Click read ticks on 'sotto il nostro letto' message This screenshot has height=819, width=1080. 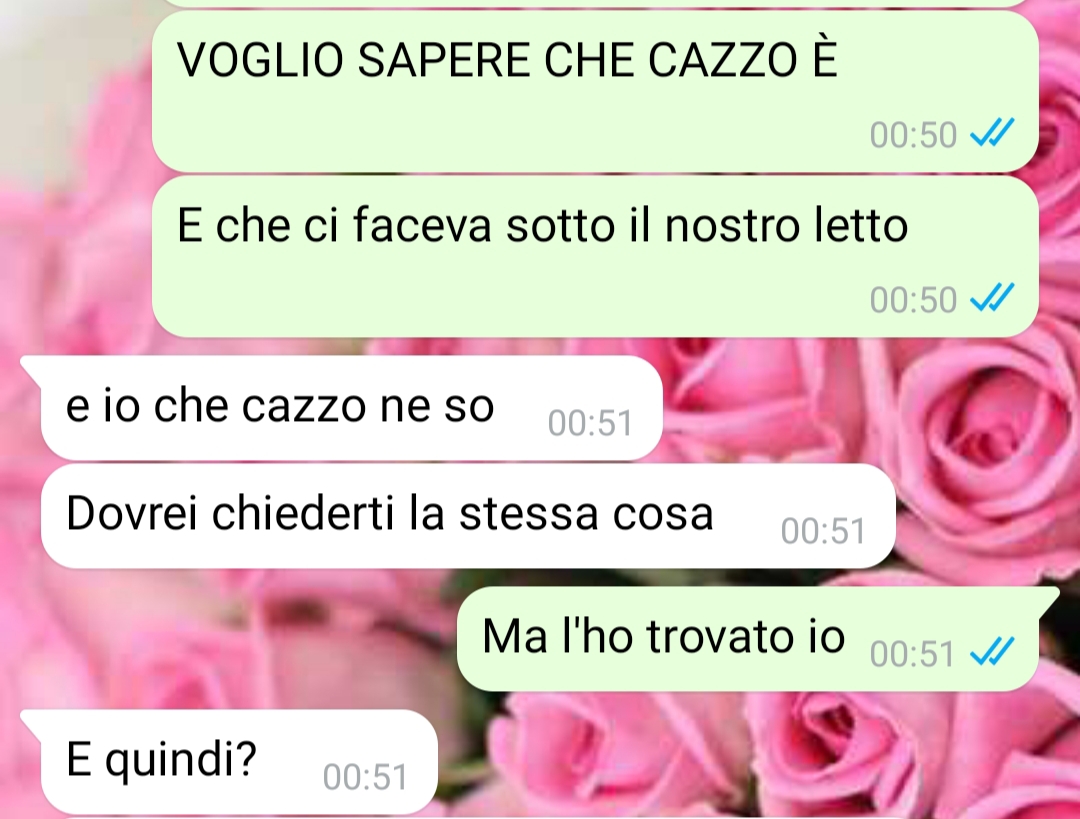(992, 298)
